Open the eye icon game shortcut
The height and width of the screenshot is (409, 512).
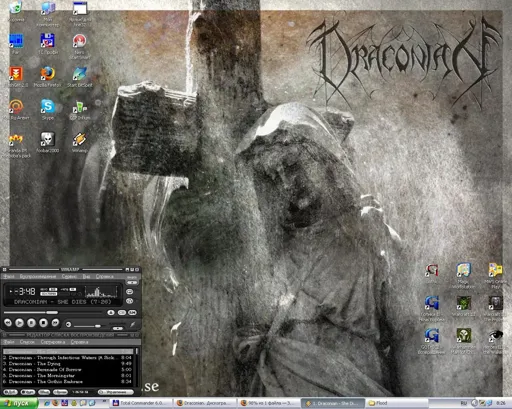point(495,335)
